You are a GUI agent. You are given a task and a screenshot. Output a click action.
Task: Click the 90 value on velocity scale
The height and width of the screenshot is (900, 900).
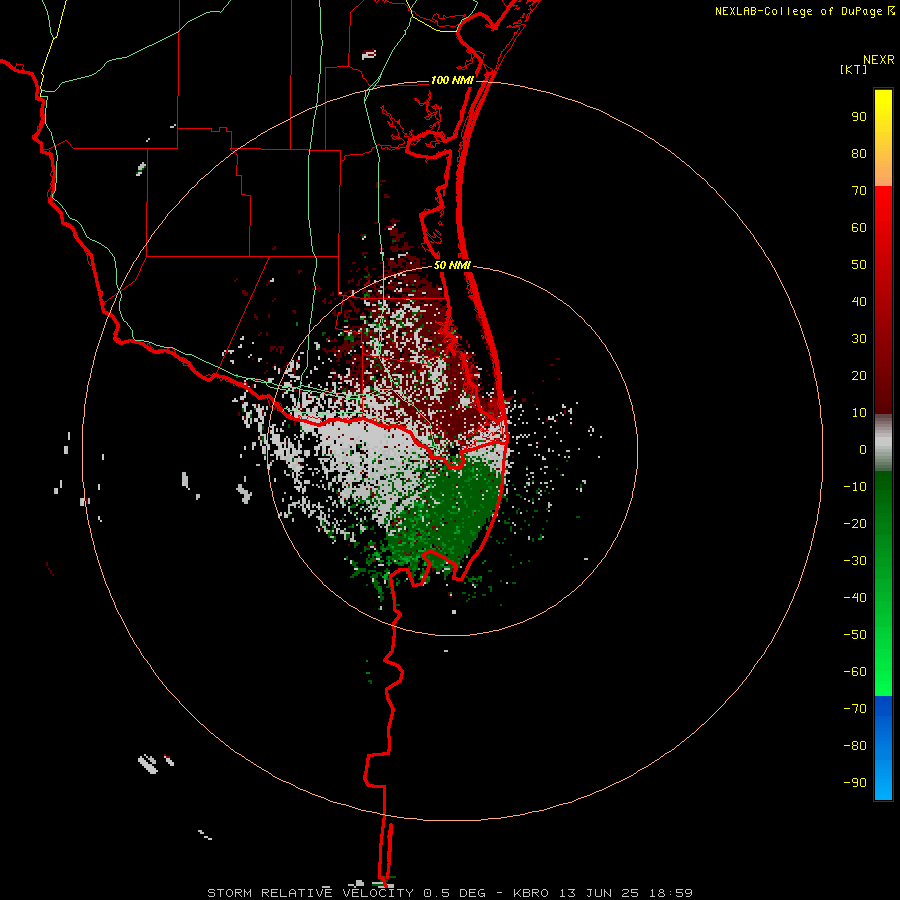click(x=859, y=117)
